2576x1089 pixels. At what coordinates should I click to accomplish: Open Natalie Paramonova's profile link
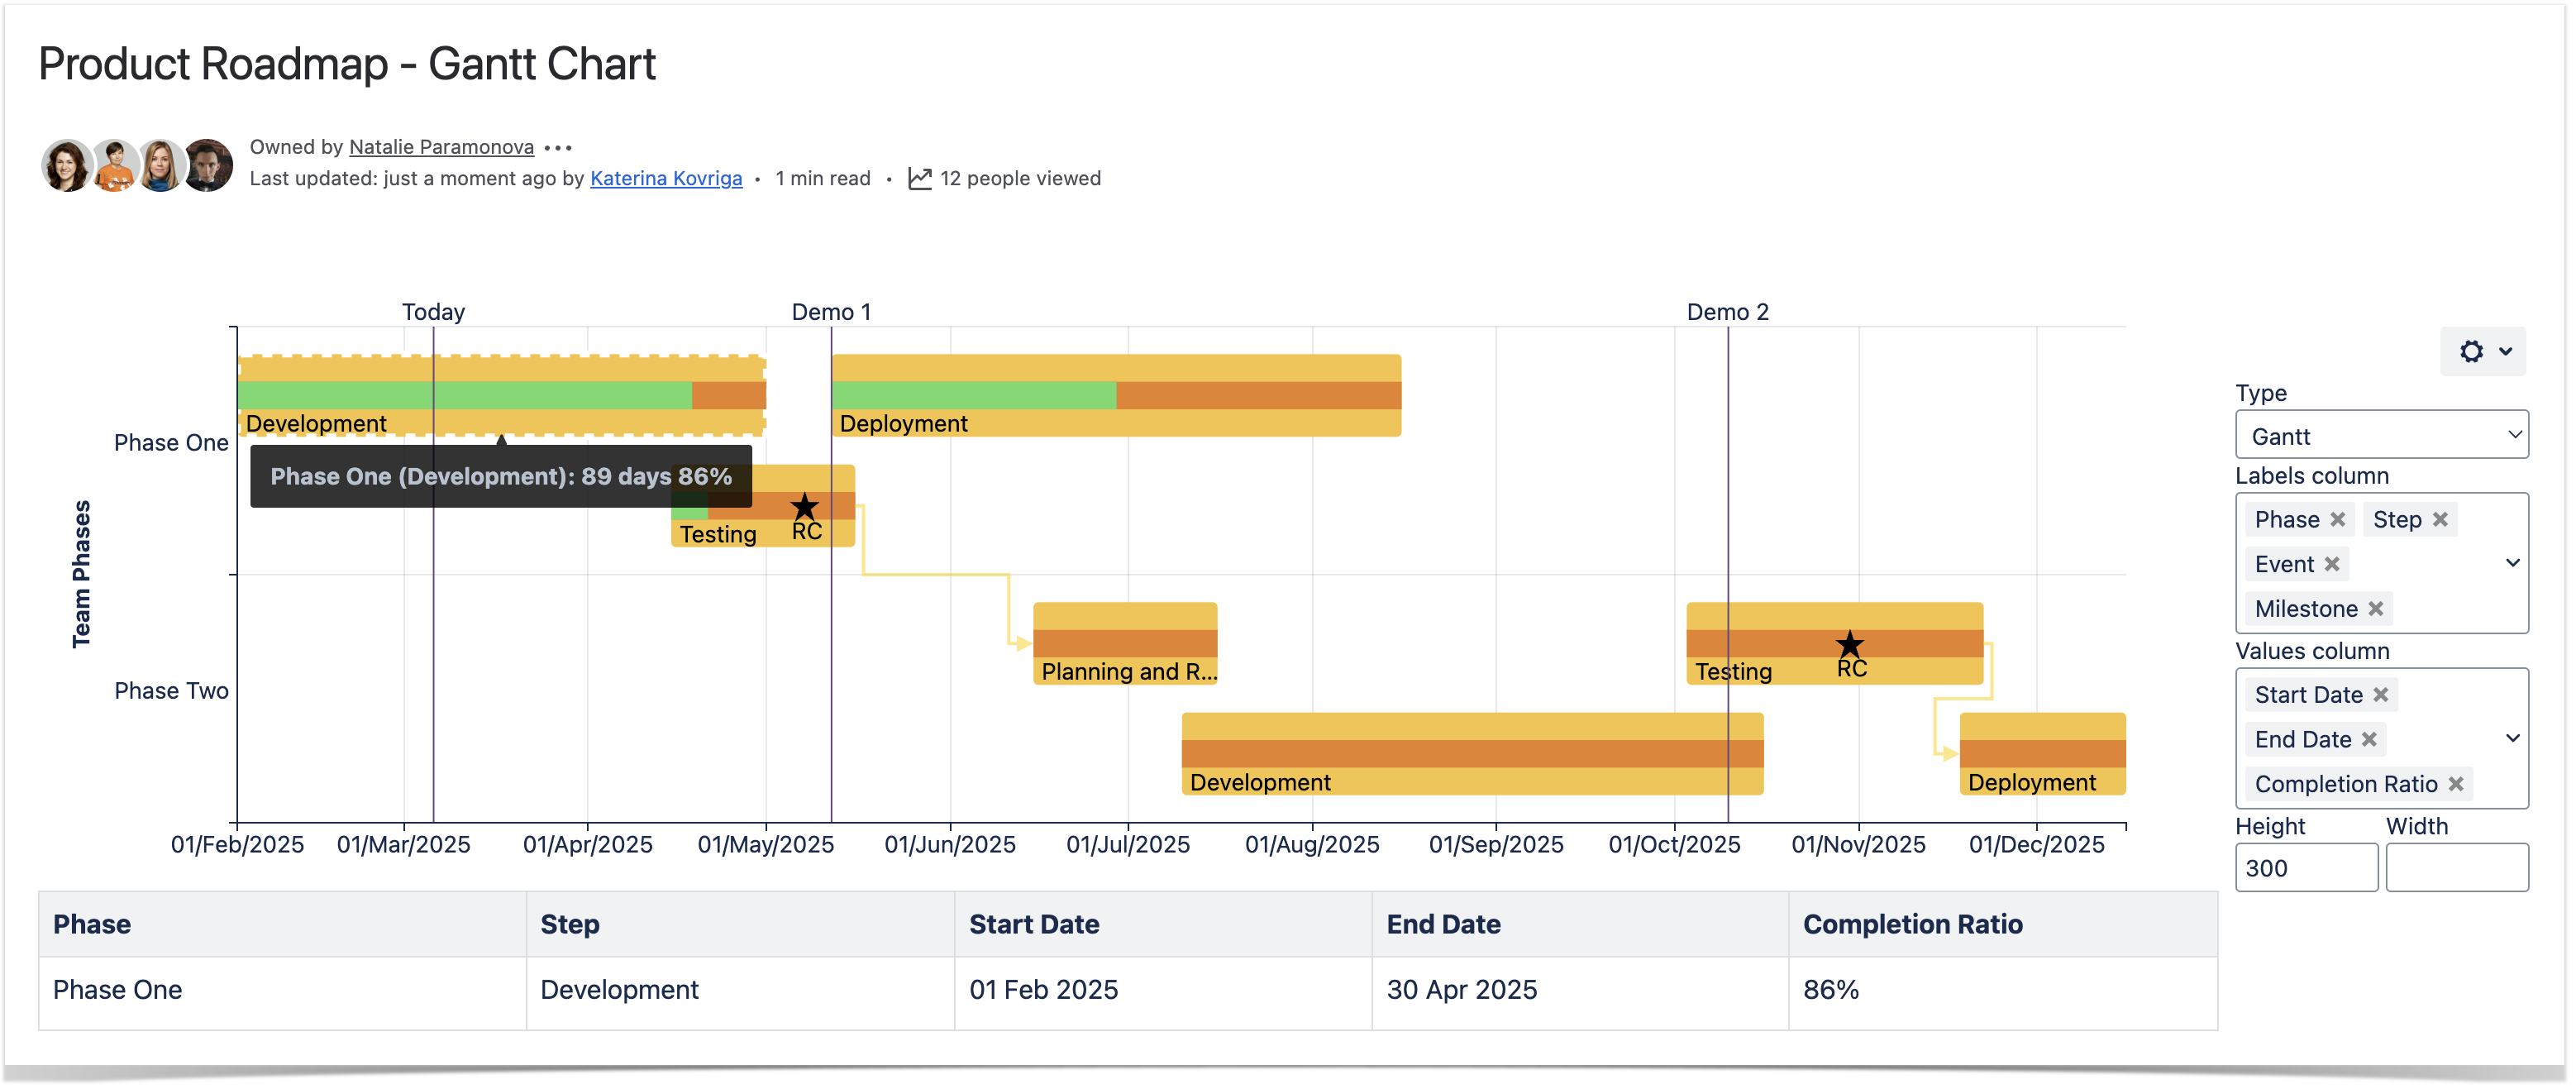(x=441, y=148)
